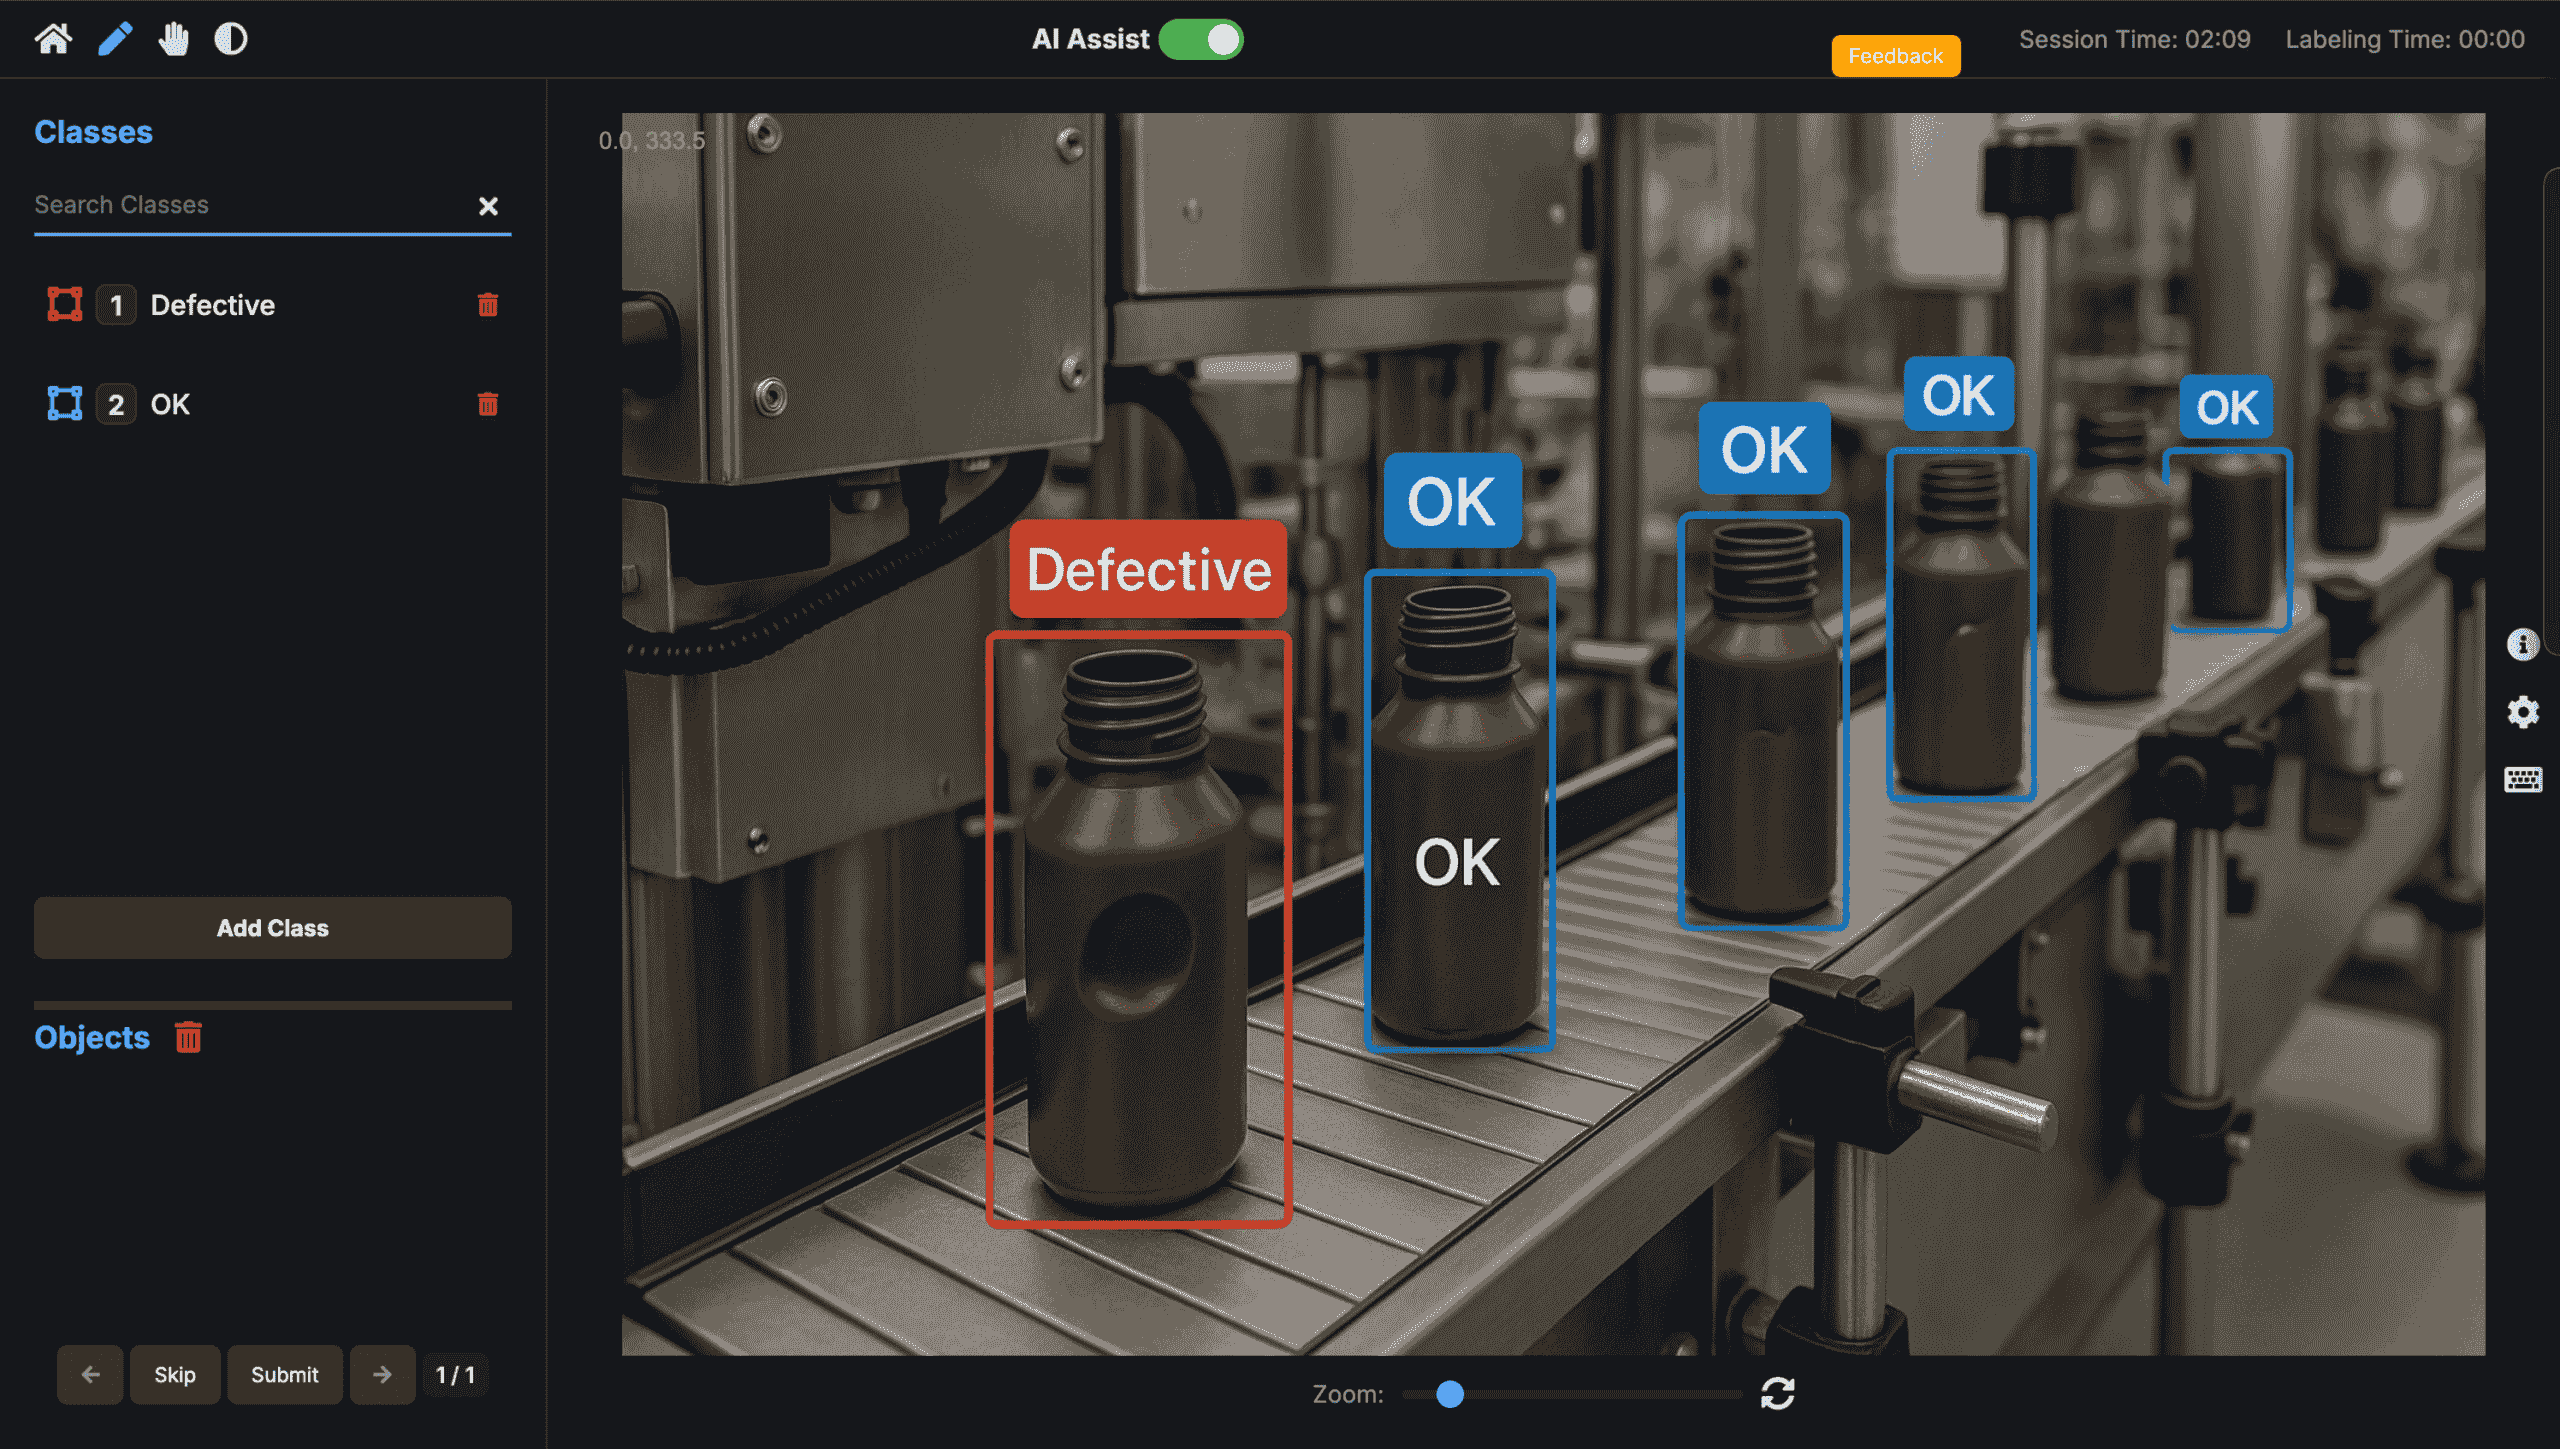Screen dimensions: 2560x1449
Task: Click the zoom reset refresh icon
Action: (x=1779, y=1393)
